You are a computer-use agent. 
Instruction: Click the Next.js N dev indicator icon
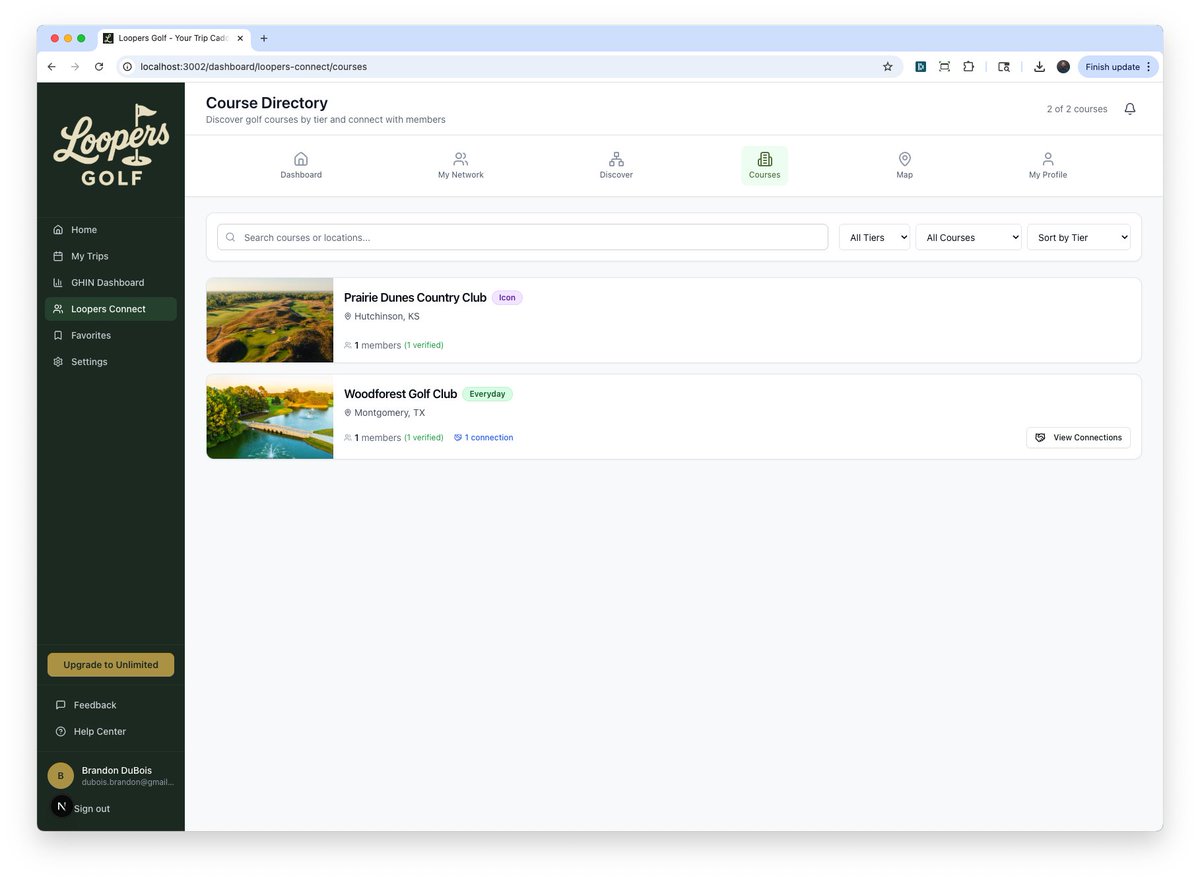(61, 806)
